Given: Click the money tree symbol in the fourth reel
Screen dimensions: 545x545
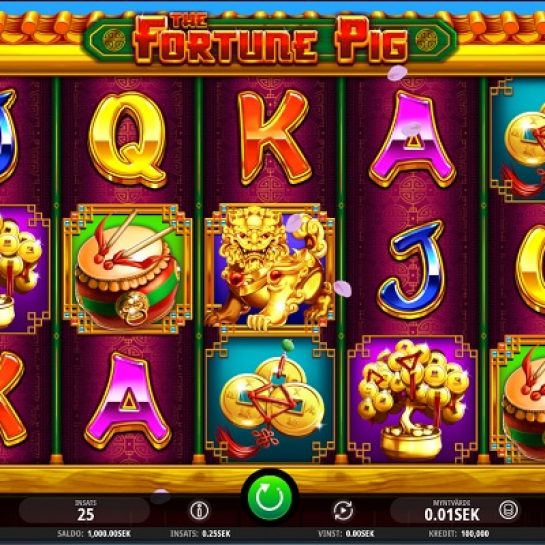Looking at the screenshot, I should (413, 398).
